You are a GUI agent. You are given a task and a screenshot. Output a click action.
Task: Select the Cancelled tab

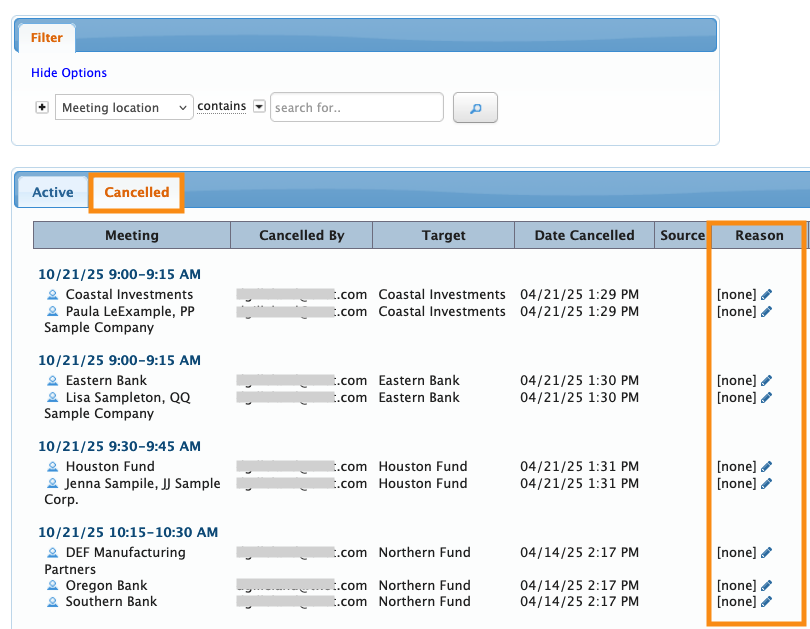tap(137, 192)
